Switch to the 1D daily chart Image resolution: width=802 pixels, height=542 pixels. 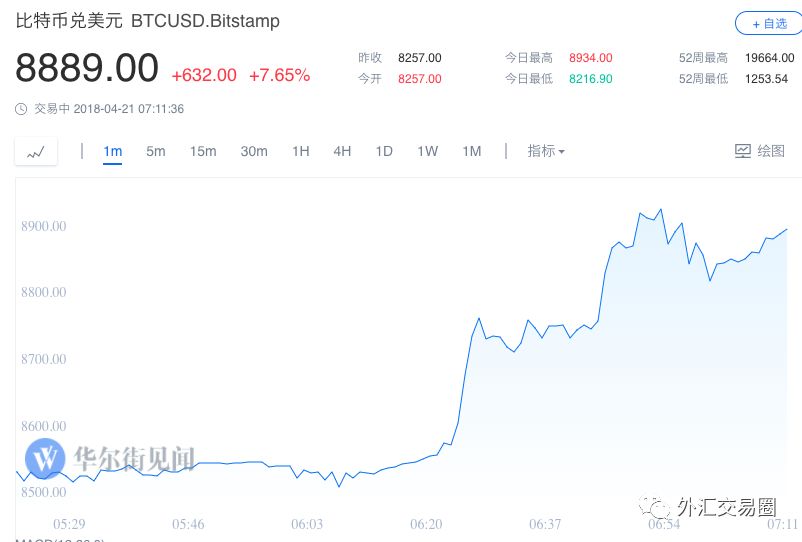[384, 151]
